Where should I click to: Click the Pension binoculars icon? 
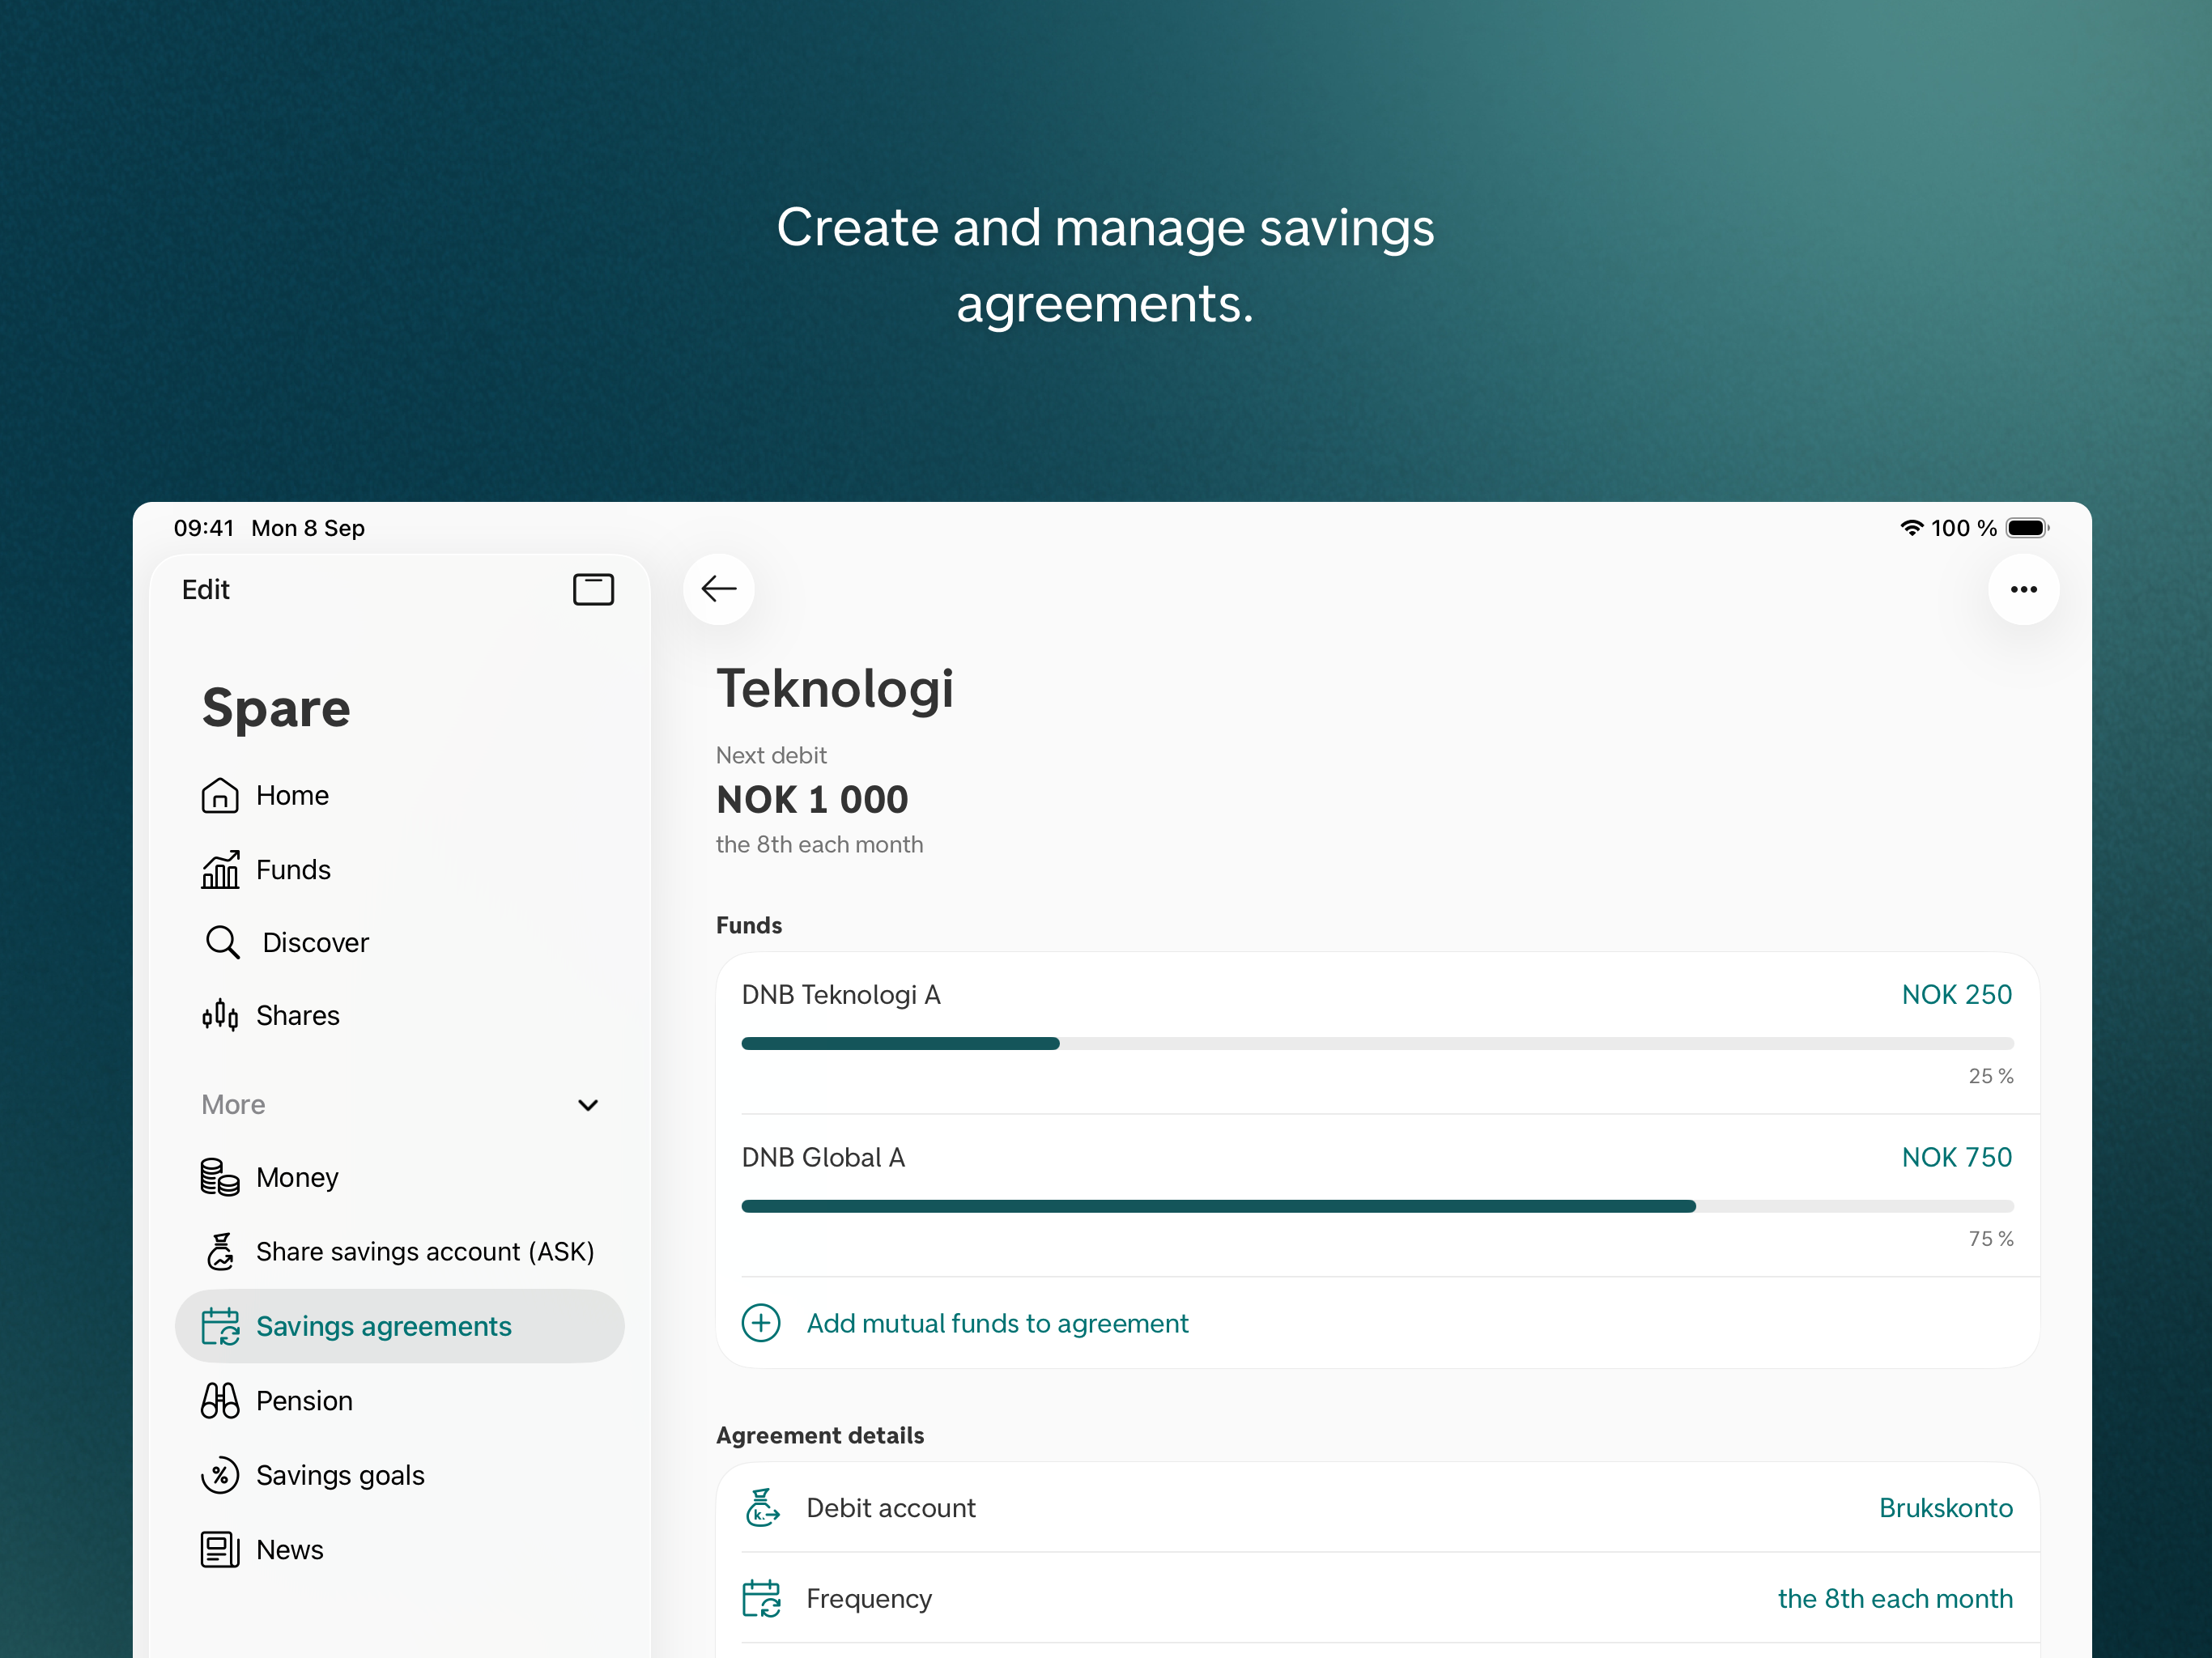(220, 1400)
